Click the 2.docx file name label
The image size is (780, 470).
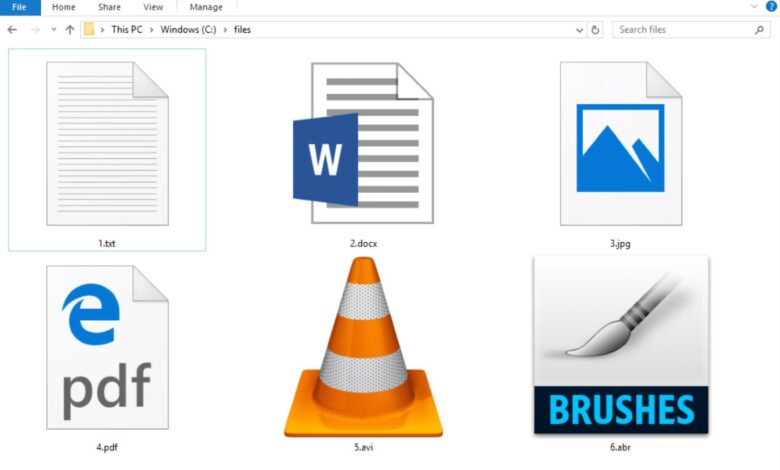pyautogui.click(x=363, y=244)
